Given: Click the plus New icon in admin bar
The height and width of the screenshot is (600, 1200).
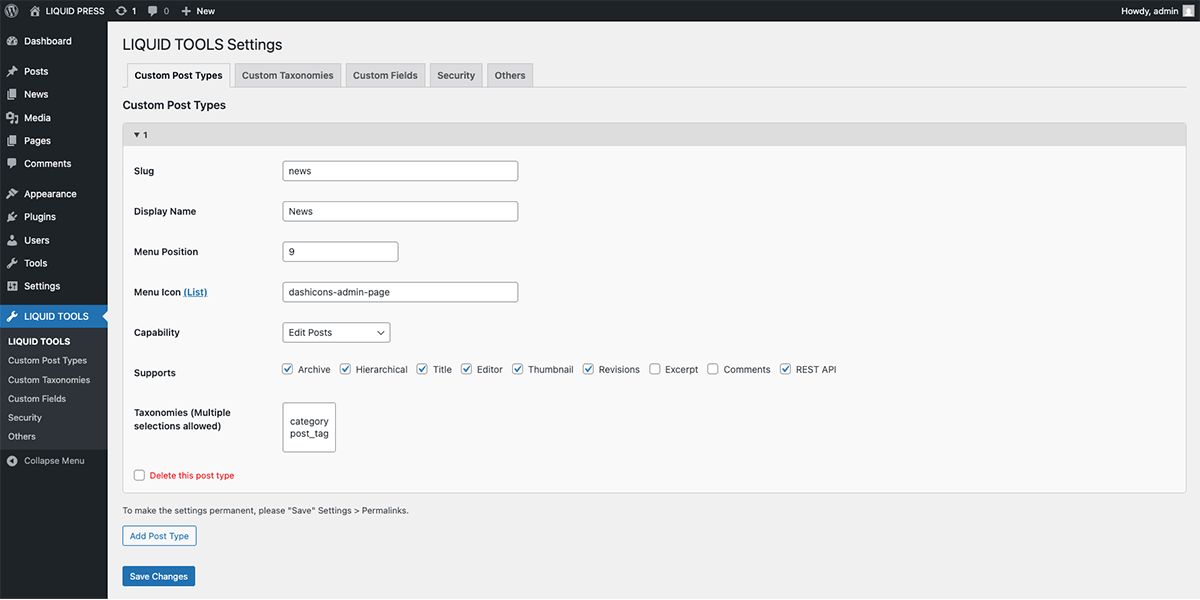Looking at the screenshot, I should pos(186,11).
